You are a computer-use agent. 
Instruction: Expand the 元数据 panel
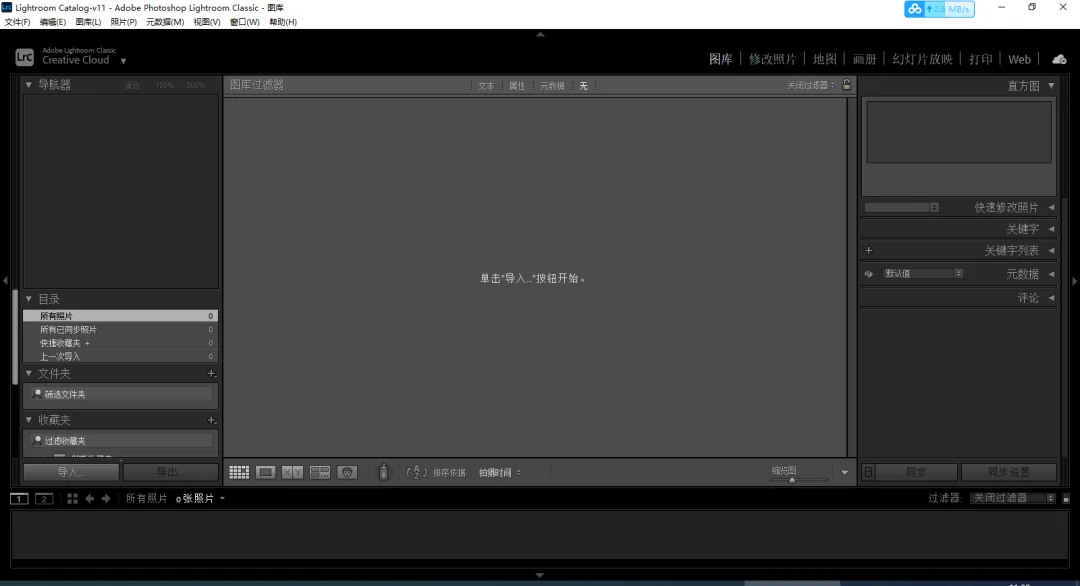tap(1051, 274)
